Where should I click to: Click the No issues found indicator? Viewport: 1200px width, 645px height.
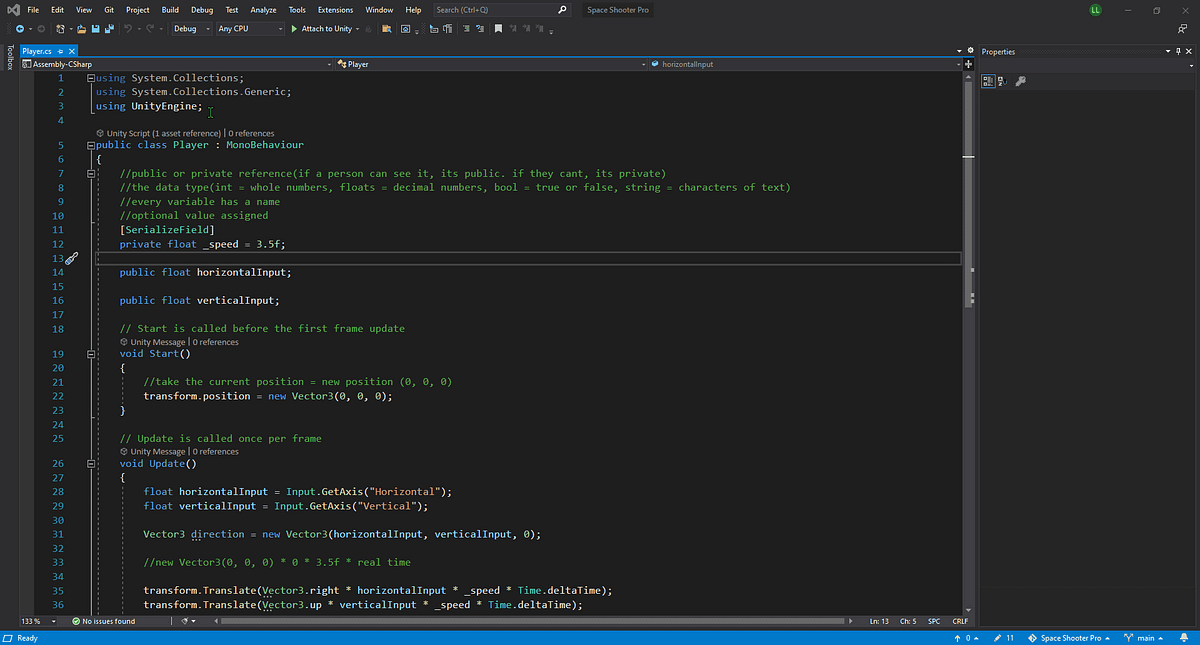click(x=103, y=622)
